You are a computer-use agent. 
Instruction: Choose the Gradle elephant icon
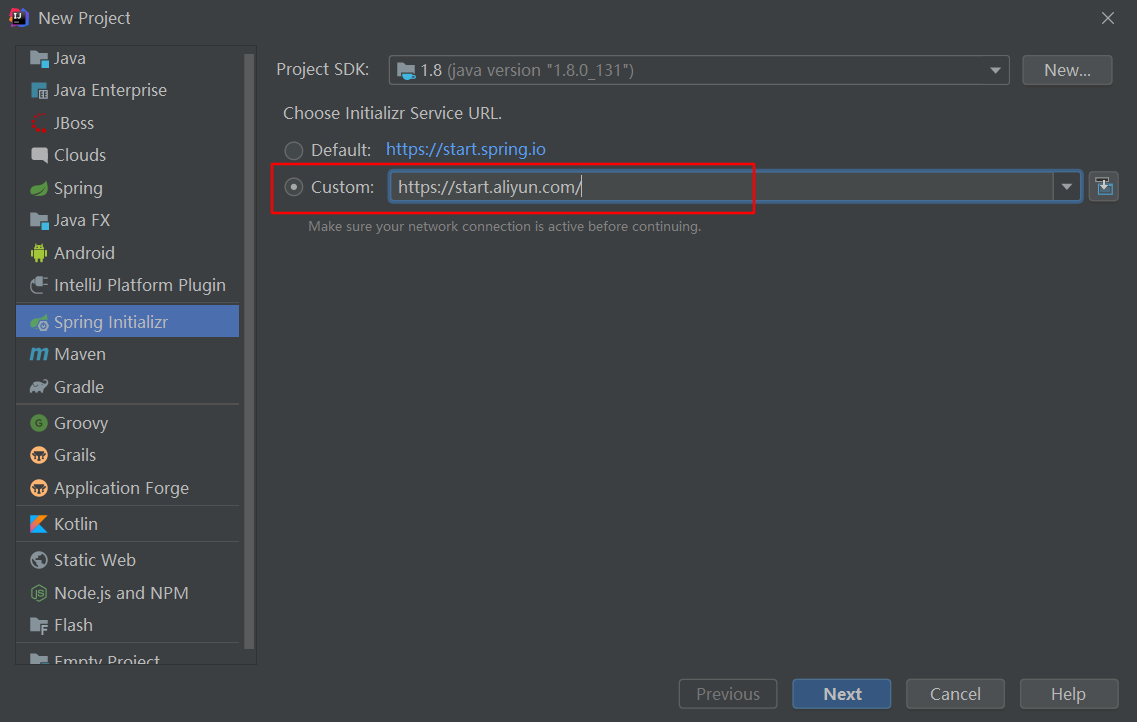point(39,387)
